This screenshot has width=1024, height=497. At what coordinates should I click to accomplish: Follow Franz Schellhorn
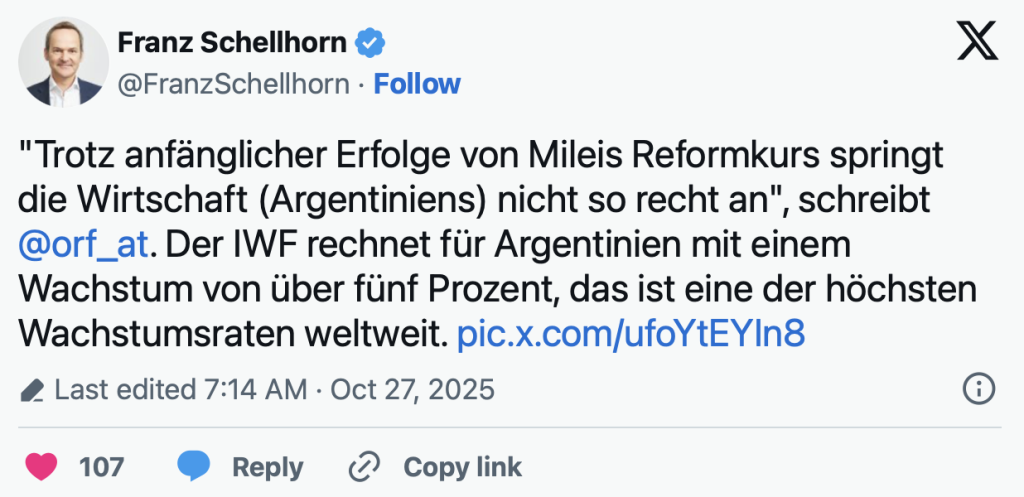[417, 84]
